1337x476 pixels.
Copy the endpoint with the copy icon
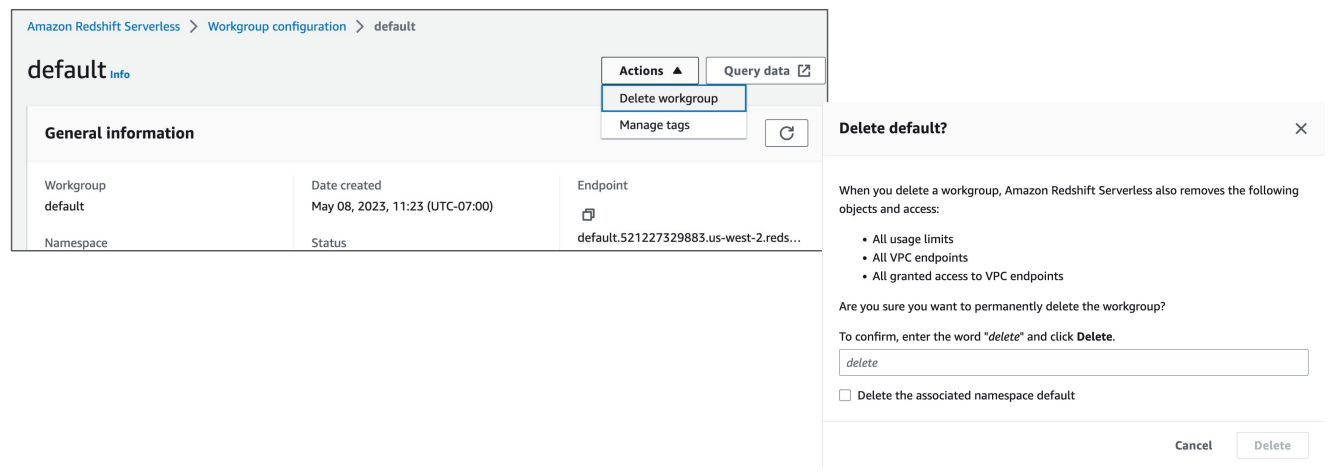pyautogui.click(x=588, y=215)
